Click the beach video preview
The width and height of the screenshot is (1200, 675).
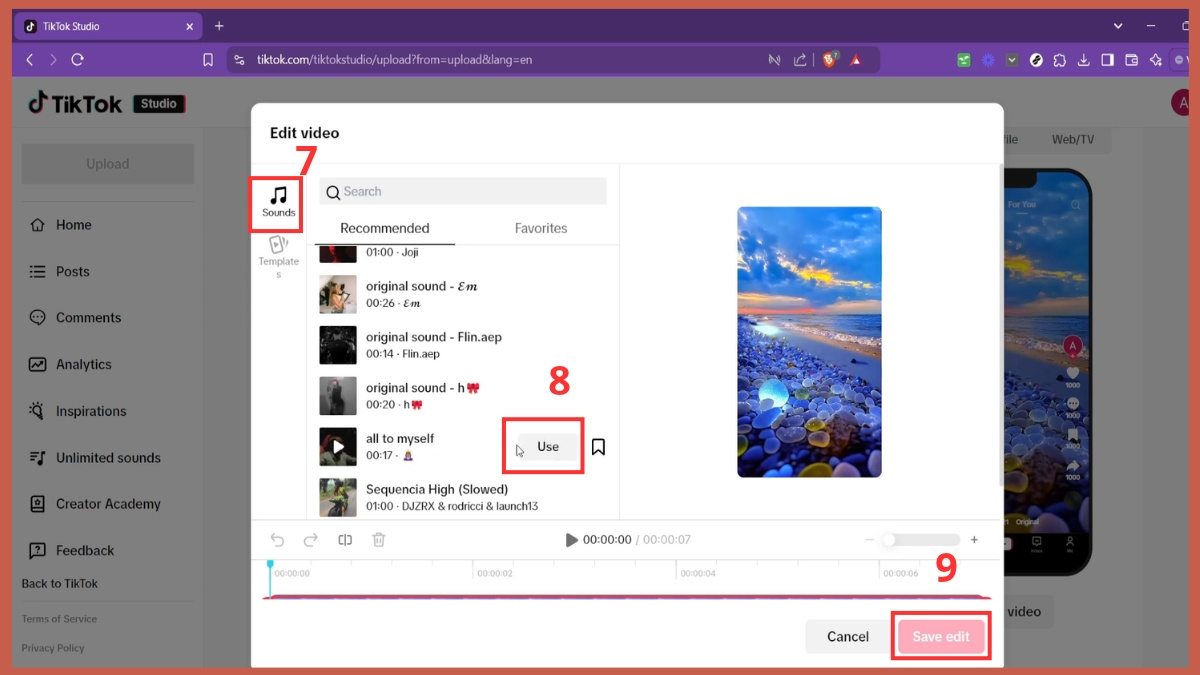pyautogui.click(x=809, y=342)
